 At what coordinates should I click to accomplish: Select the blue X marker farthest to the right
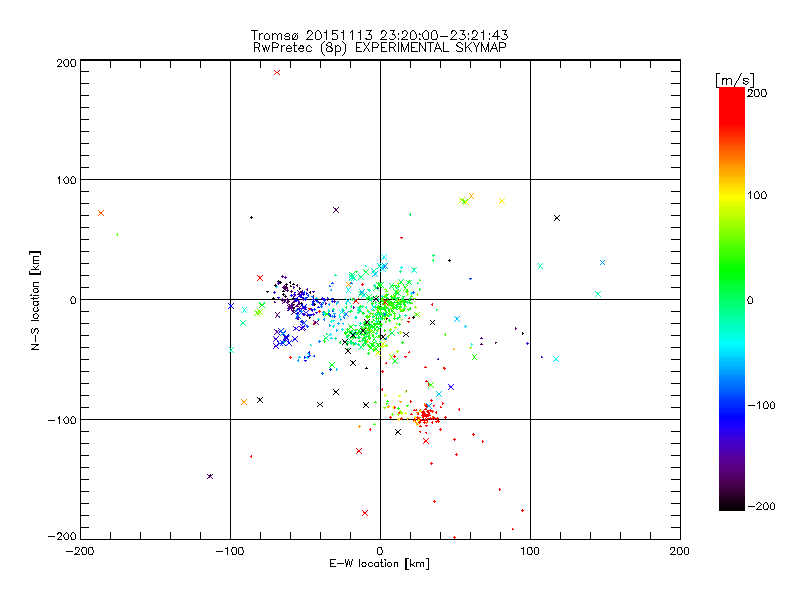(602, 262)
